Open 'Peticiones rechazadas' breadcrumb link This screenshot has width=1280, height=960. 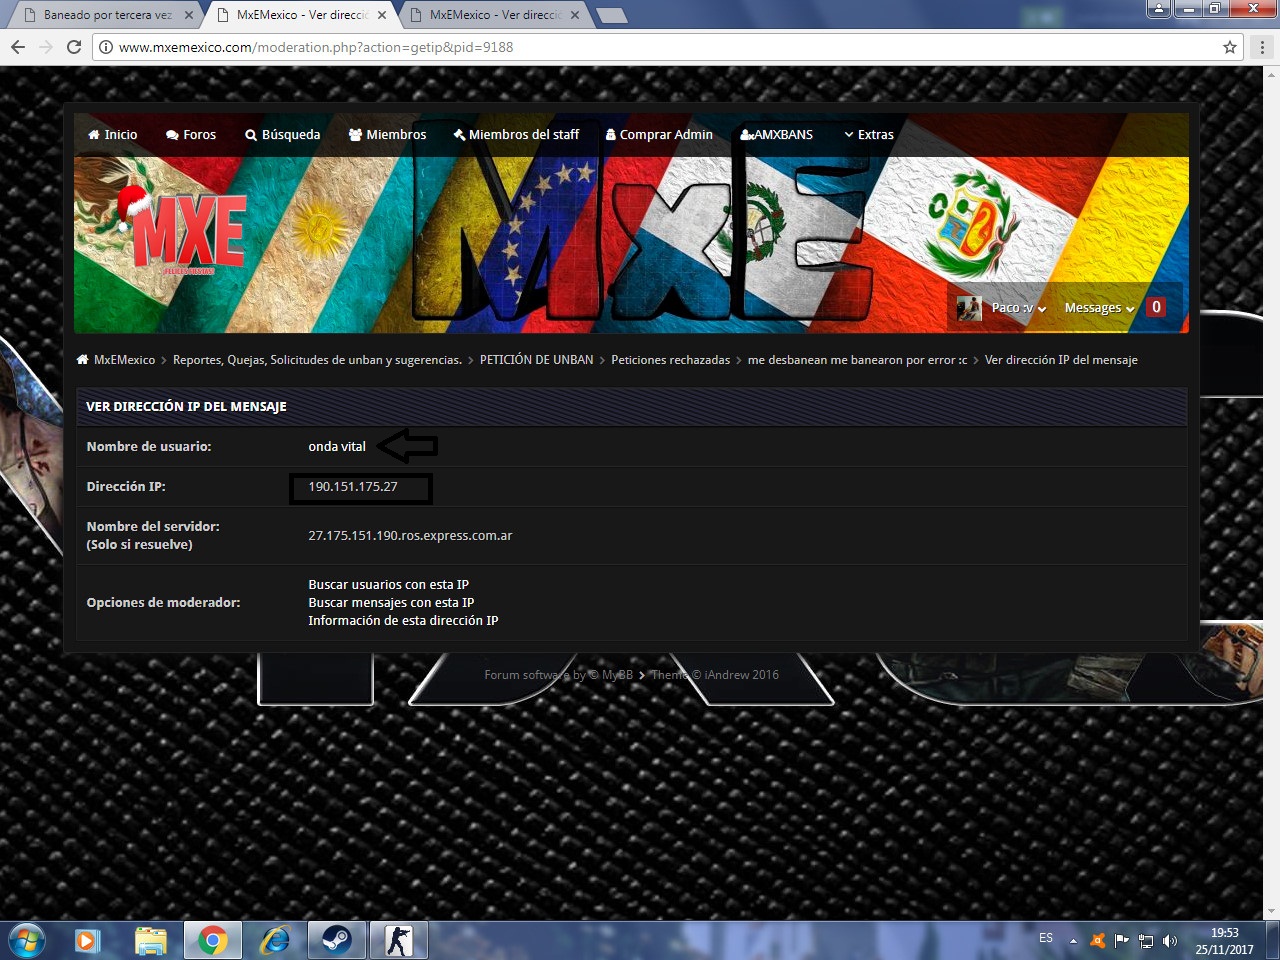pos(671,360)
